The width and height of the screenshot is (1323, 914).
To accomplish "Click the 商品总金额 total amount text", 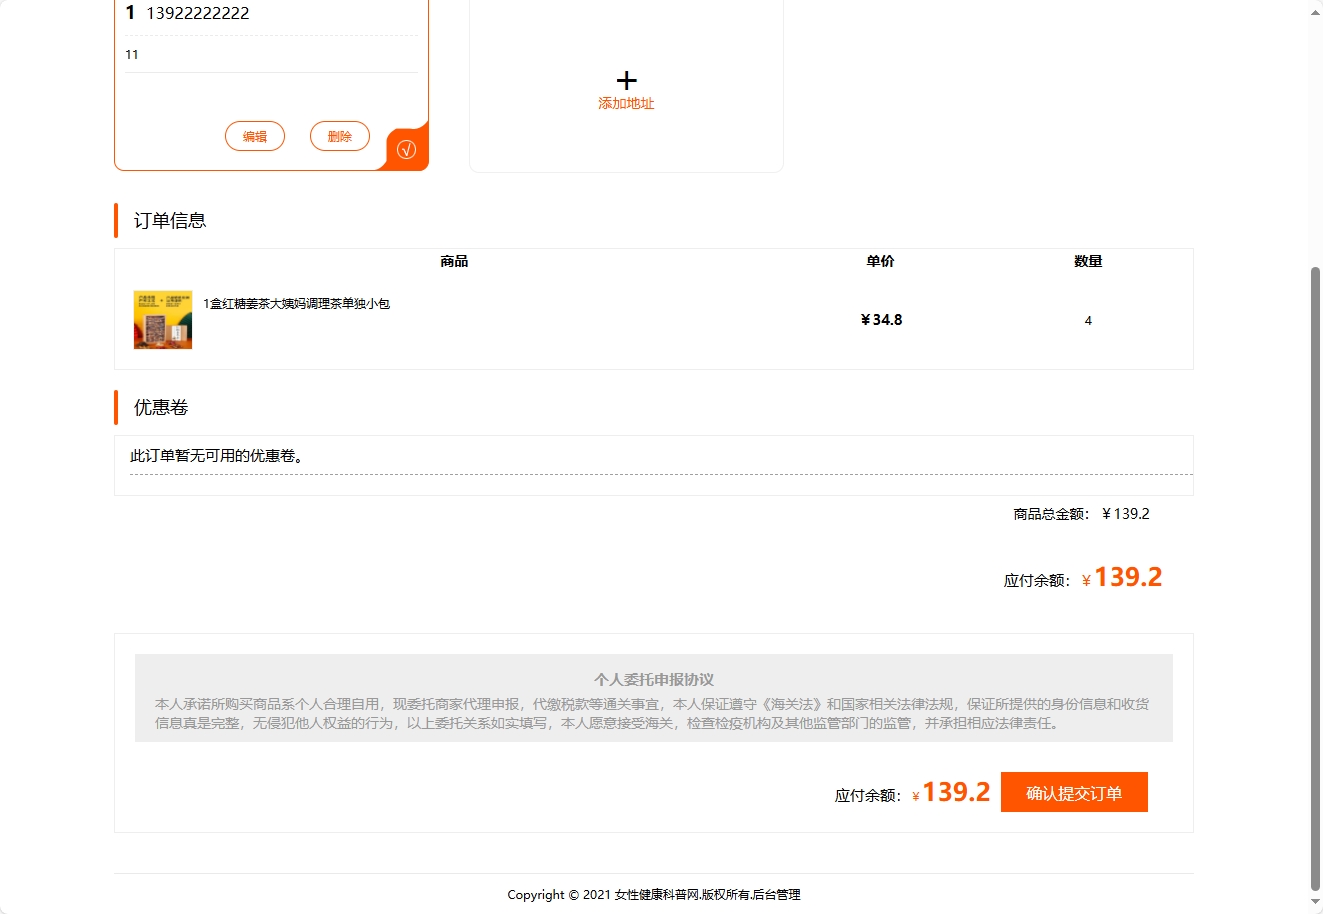I will [x=1082, y=513].
